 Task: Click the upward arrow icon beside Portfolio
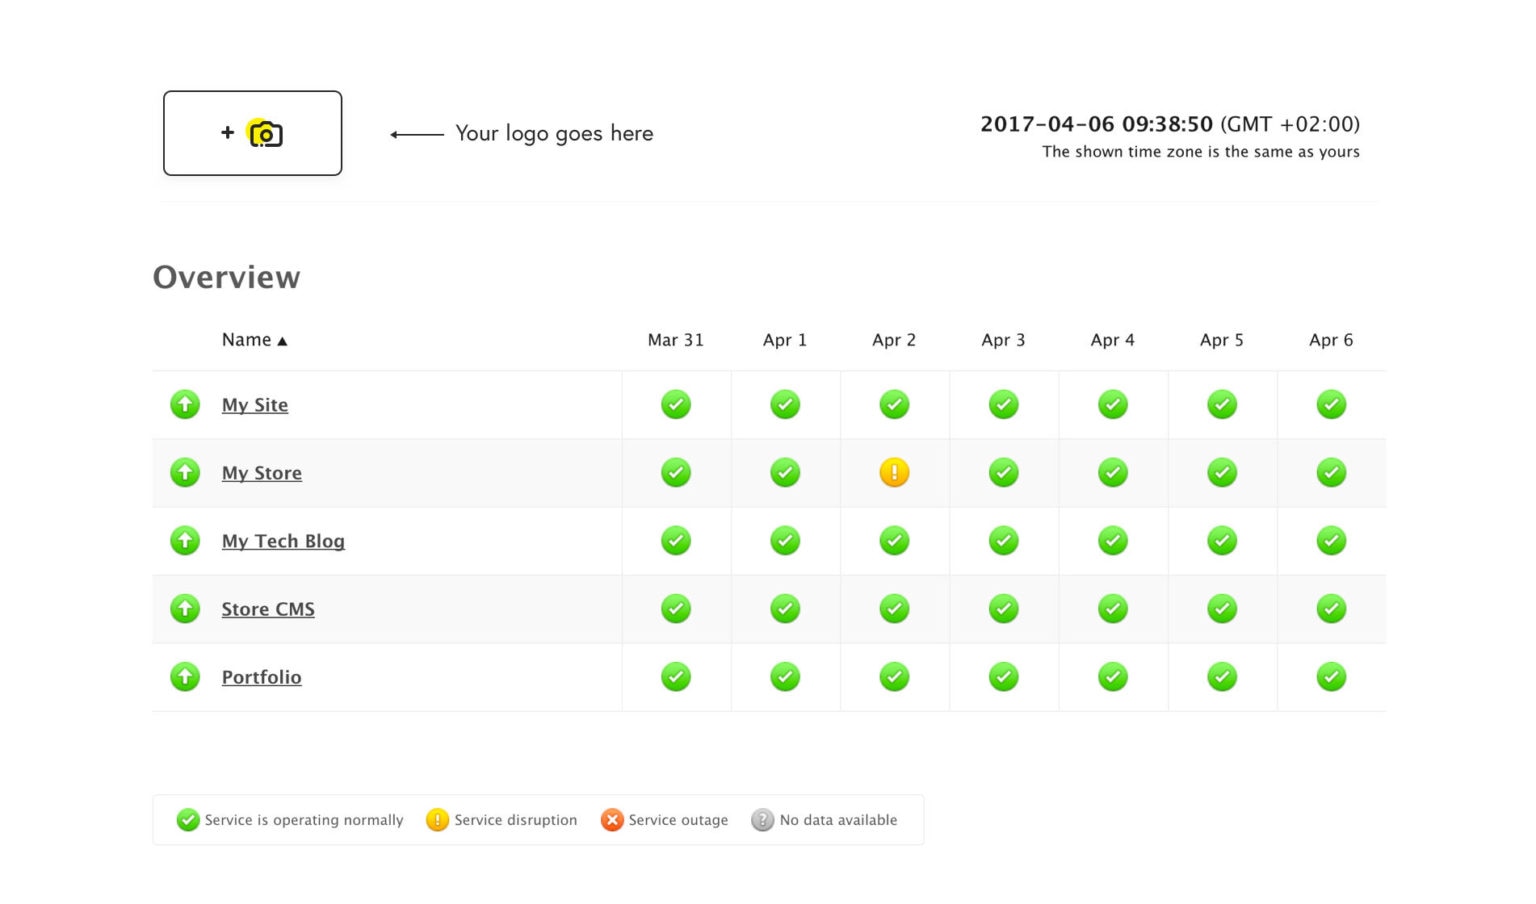pos(185,677)
